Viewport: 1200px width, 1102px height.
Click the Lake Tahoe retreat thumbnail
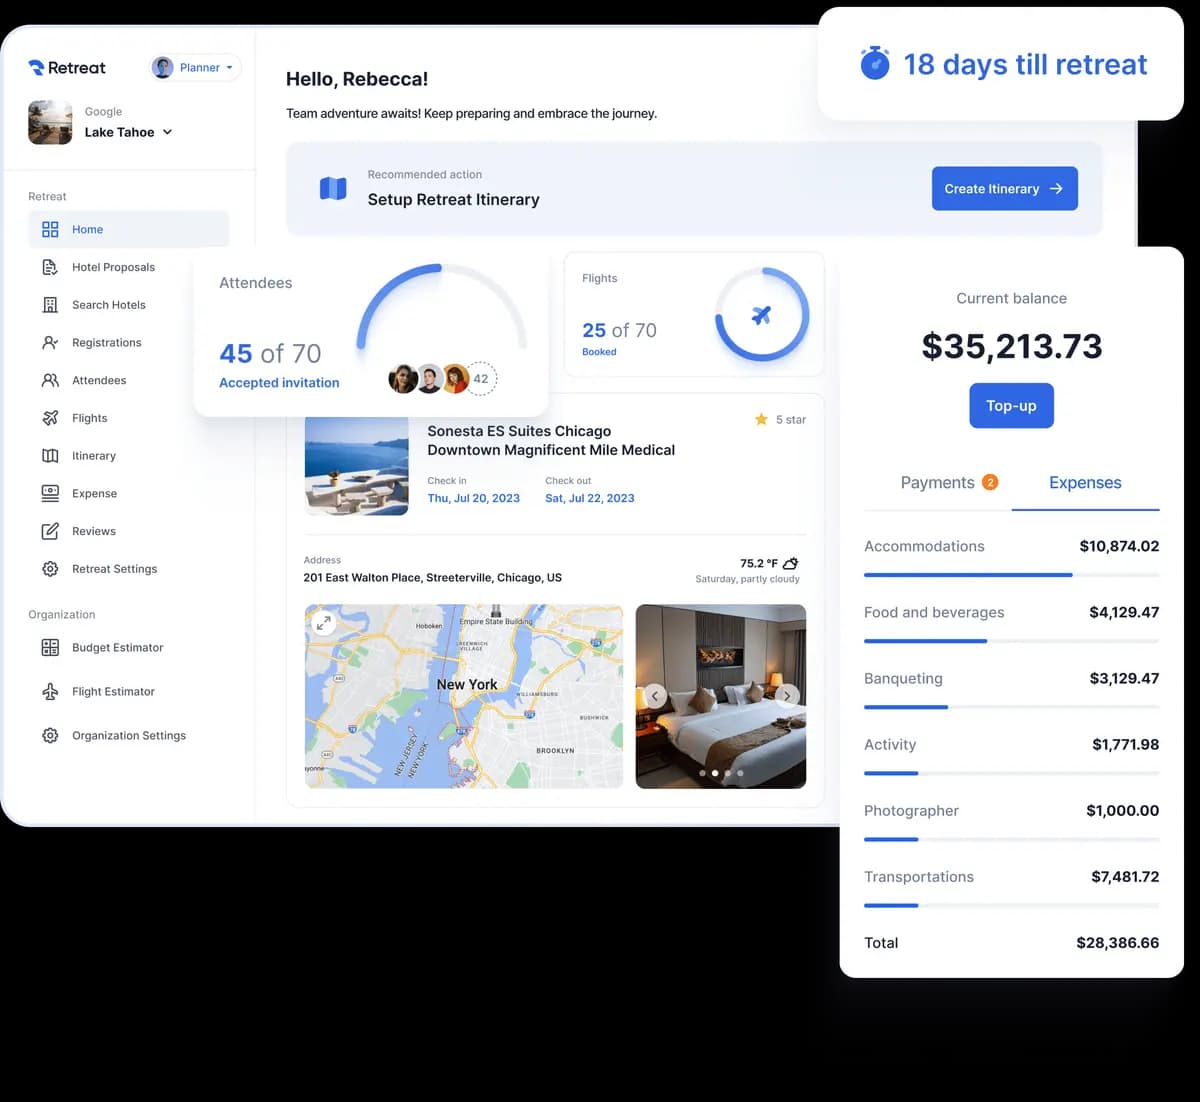[50, 122]
